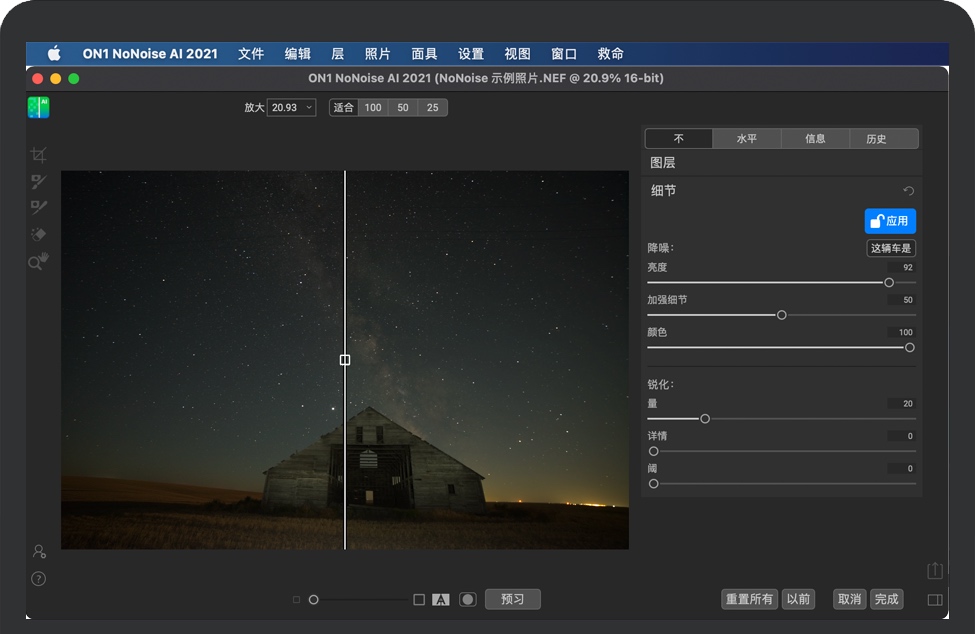Click the 完成 button to finish

[x=886, y=599]
